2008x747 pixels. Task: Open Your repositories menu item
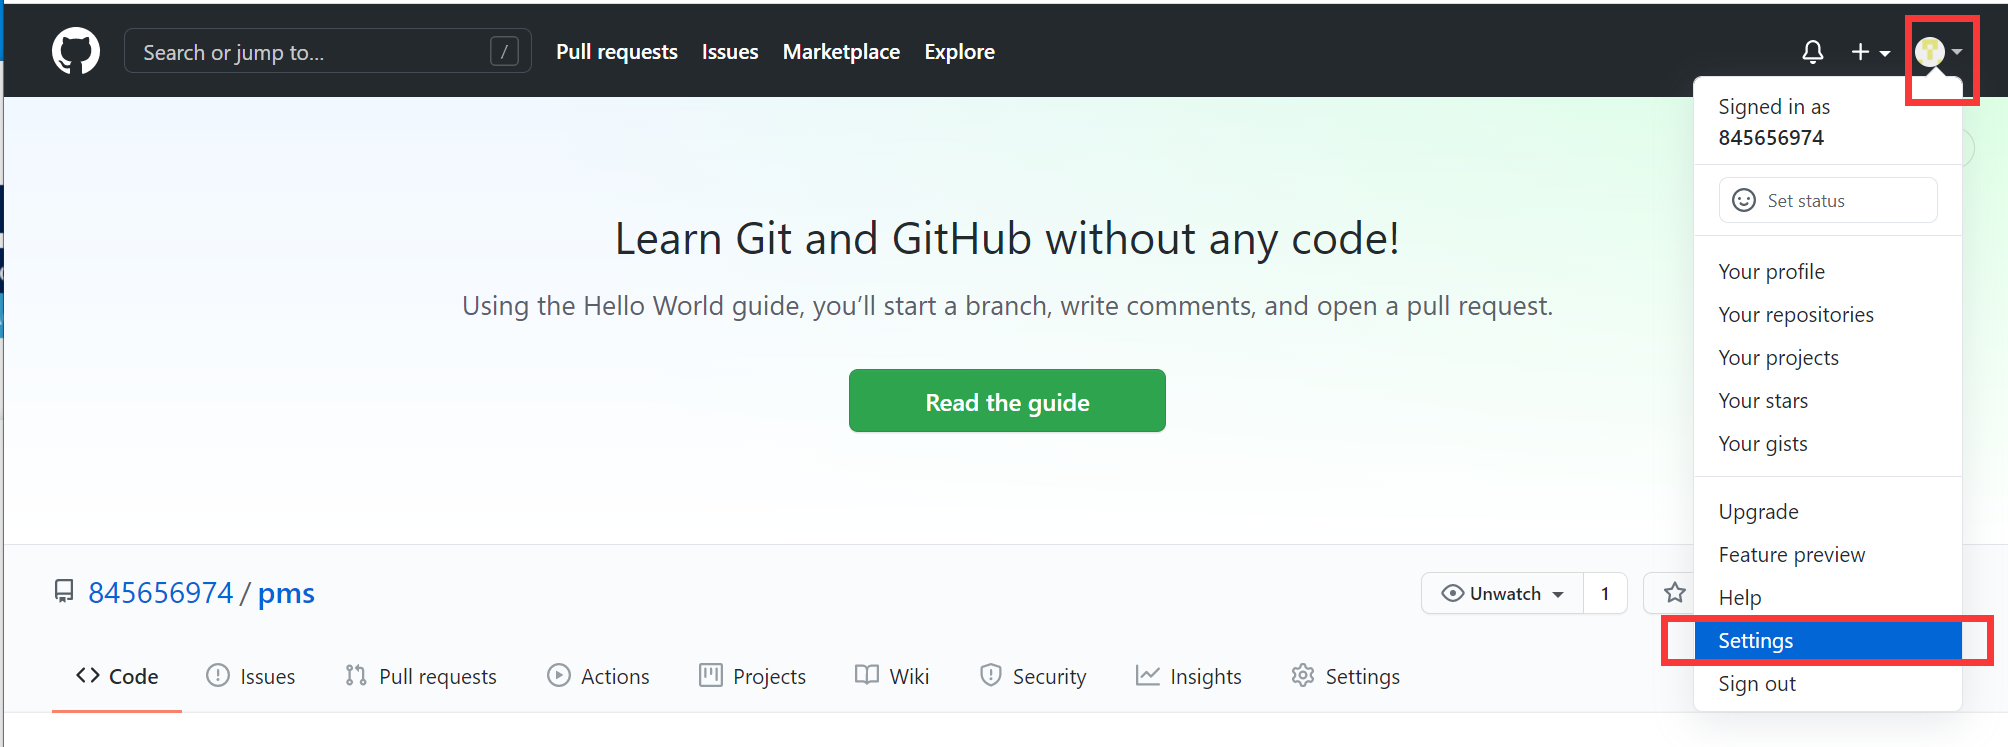[1828, 314]
